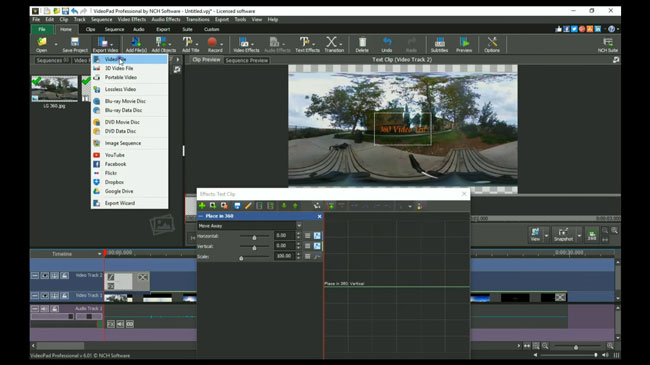Open the Snapshot dropdown arrow
650x365 pixels.
(x=579, y=235)
